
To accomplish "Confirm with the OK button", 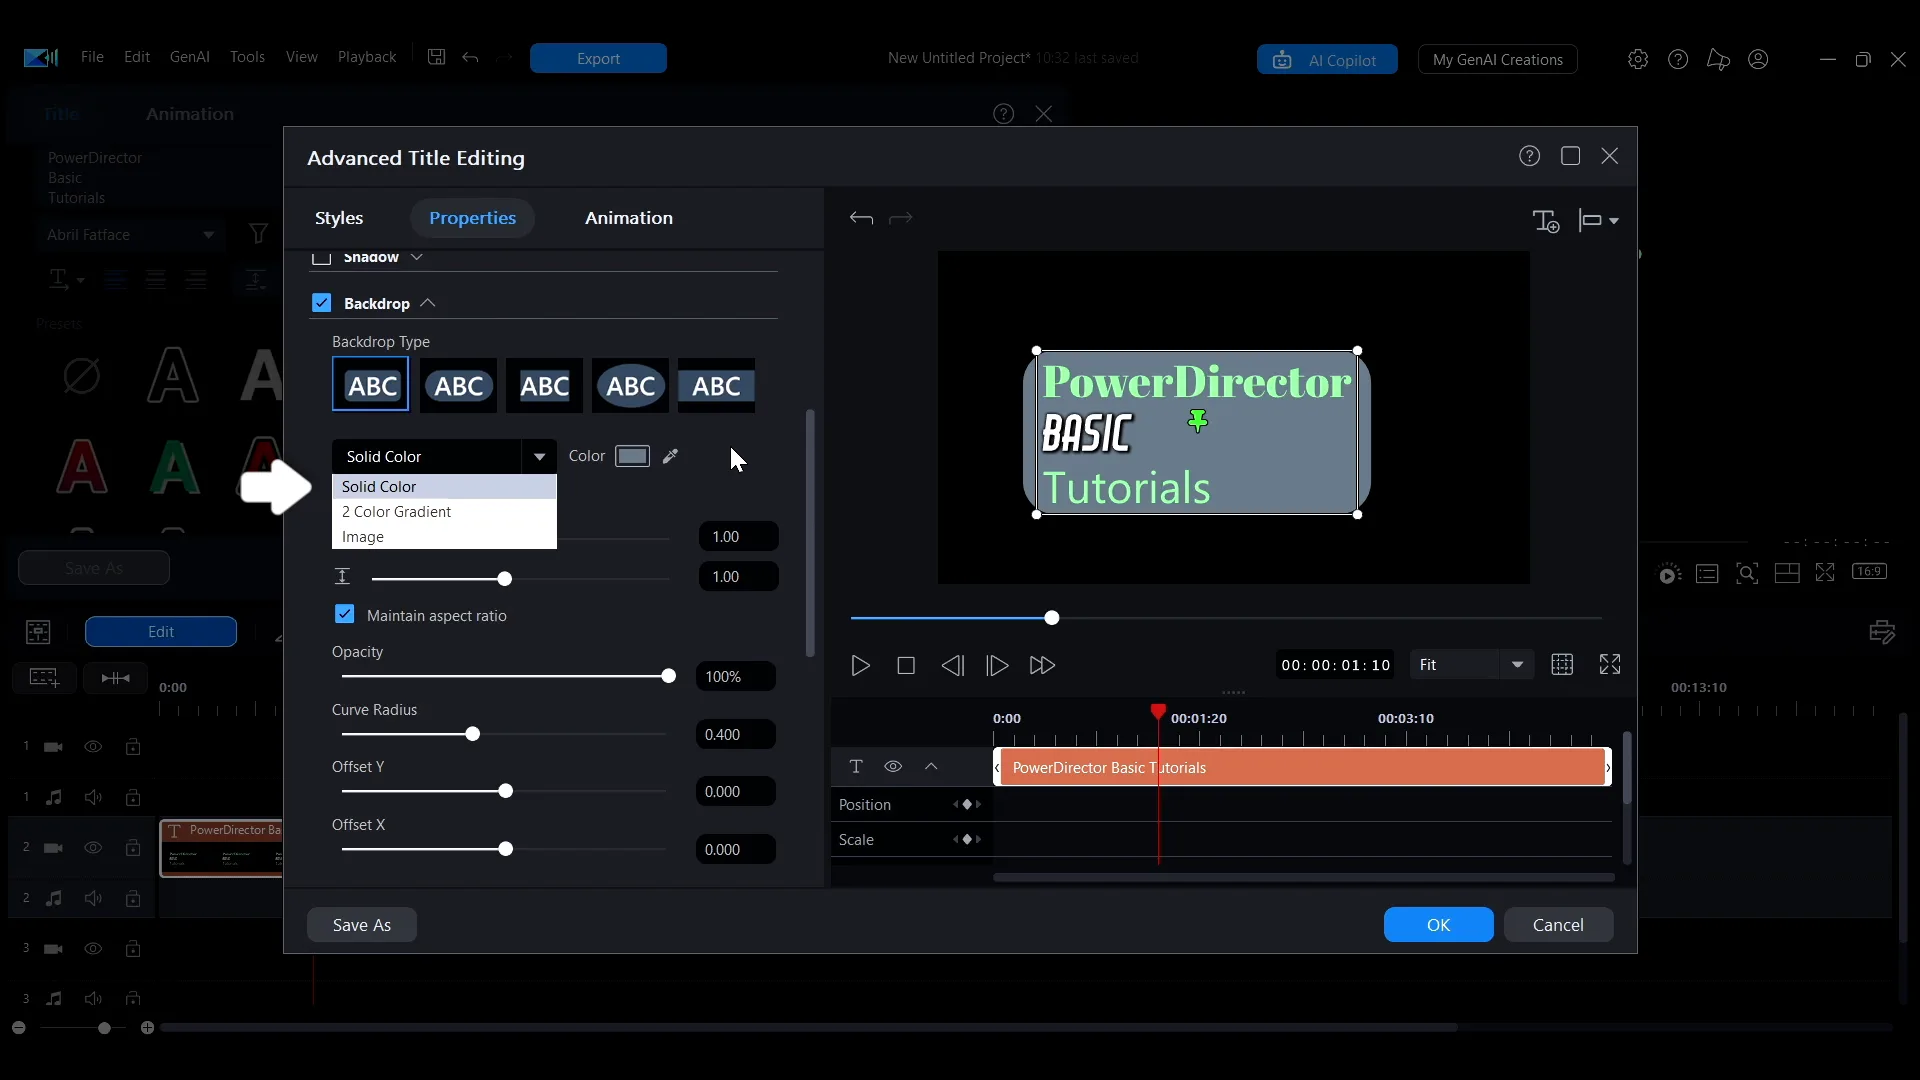I will click(x=1438, y=925).
